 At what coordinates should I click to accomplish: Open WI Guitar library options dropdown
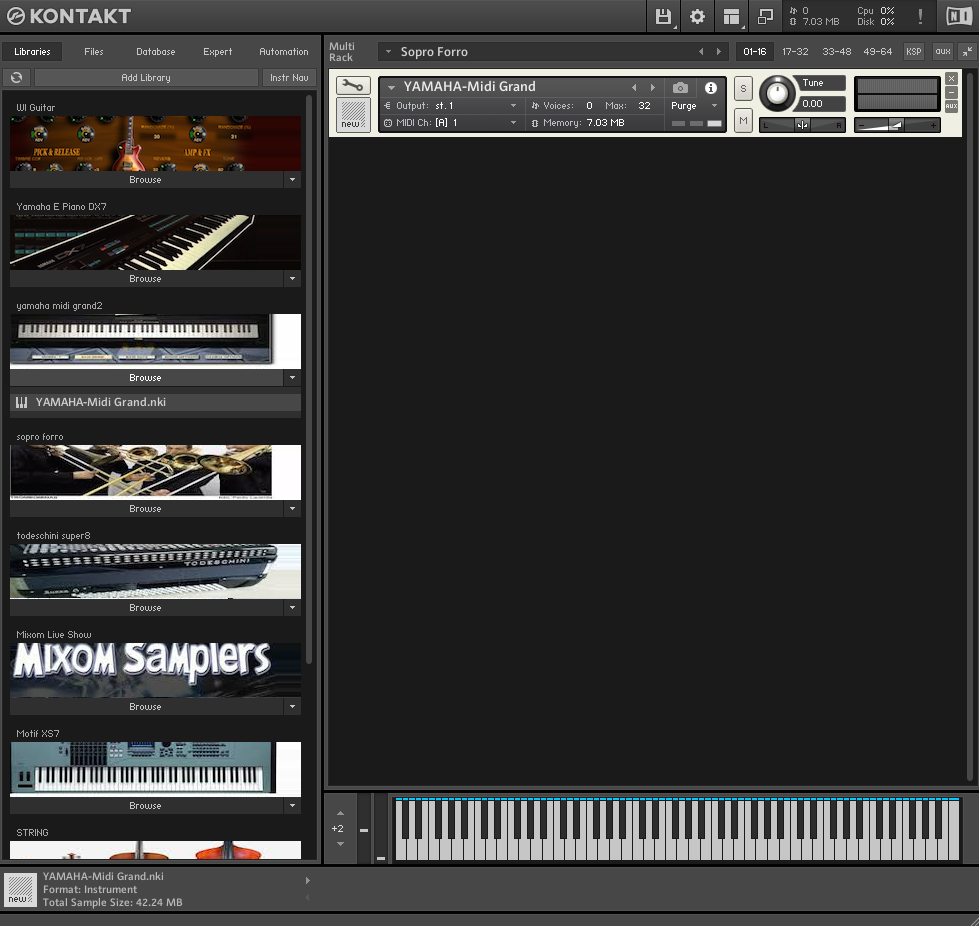[292, 180]
